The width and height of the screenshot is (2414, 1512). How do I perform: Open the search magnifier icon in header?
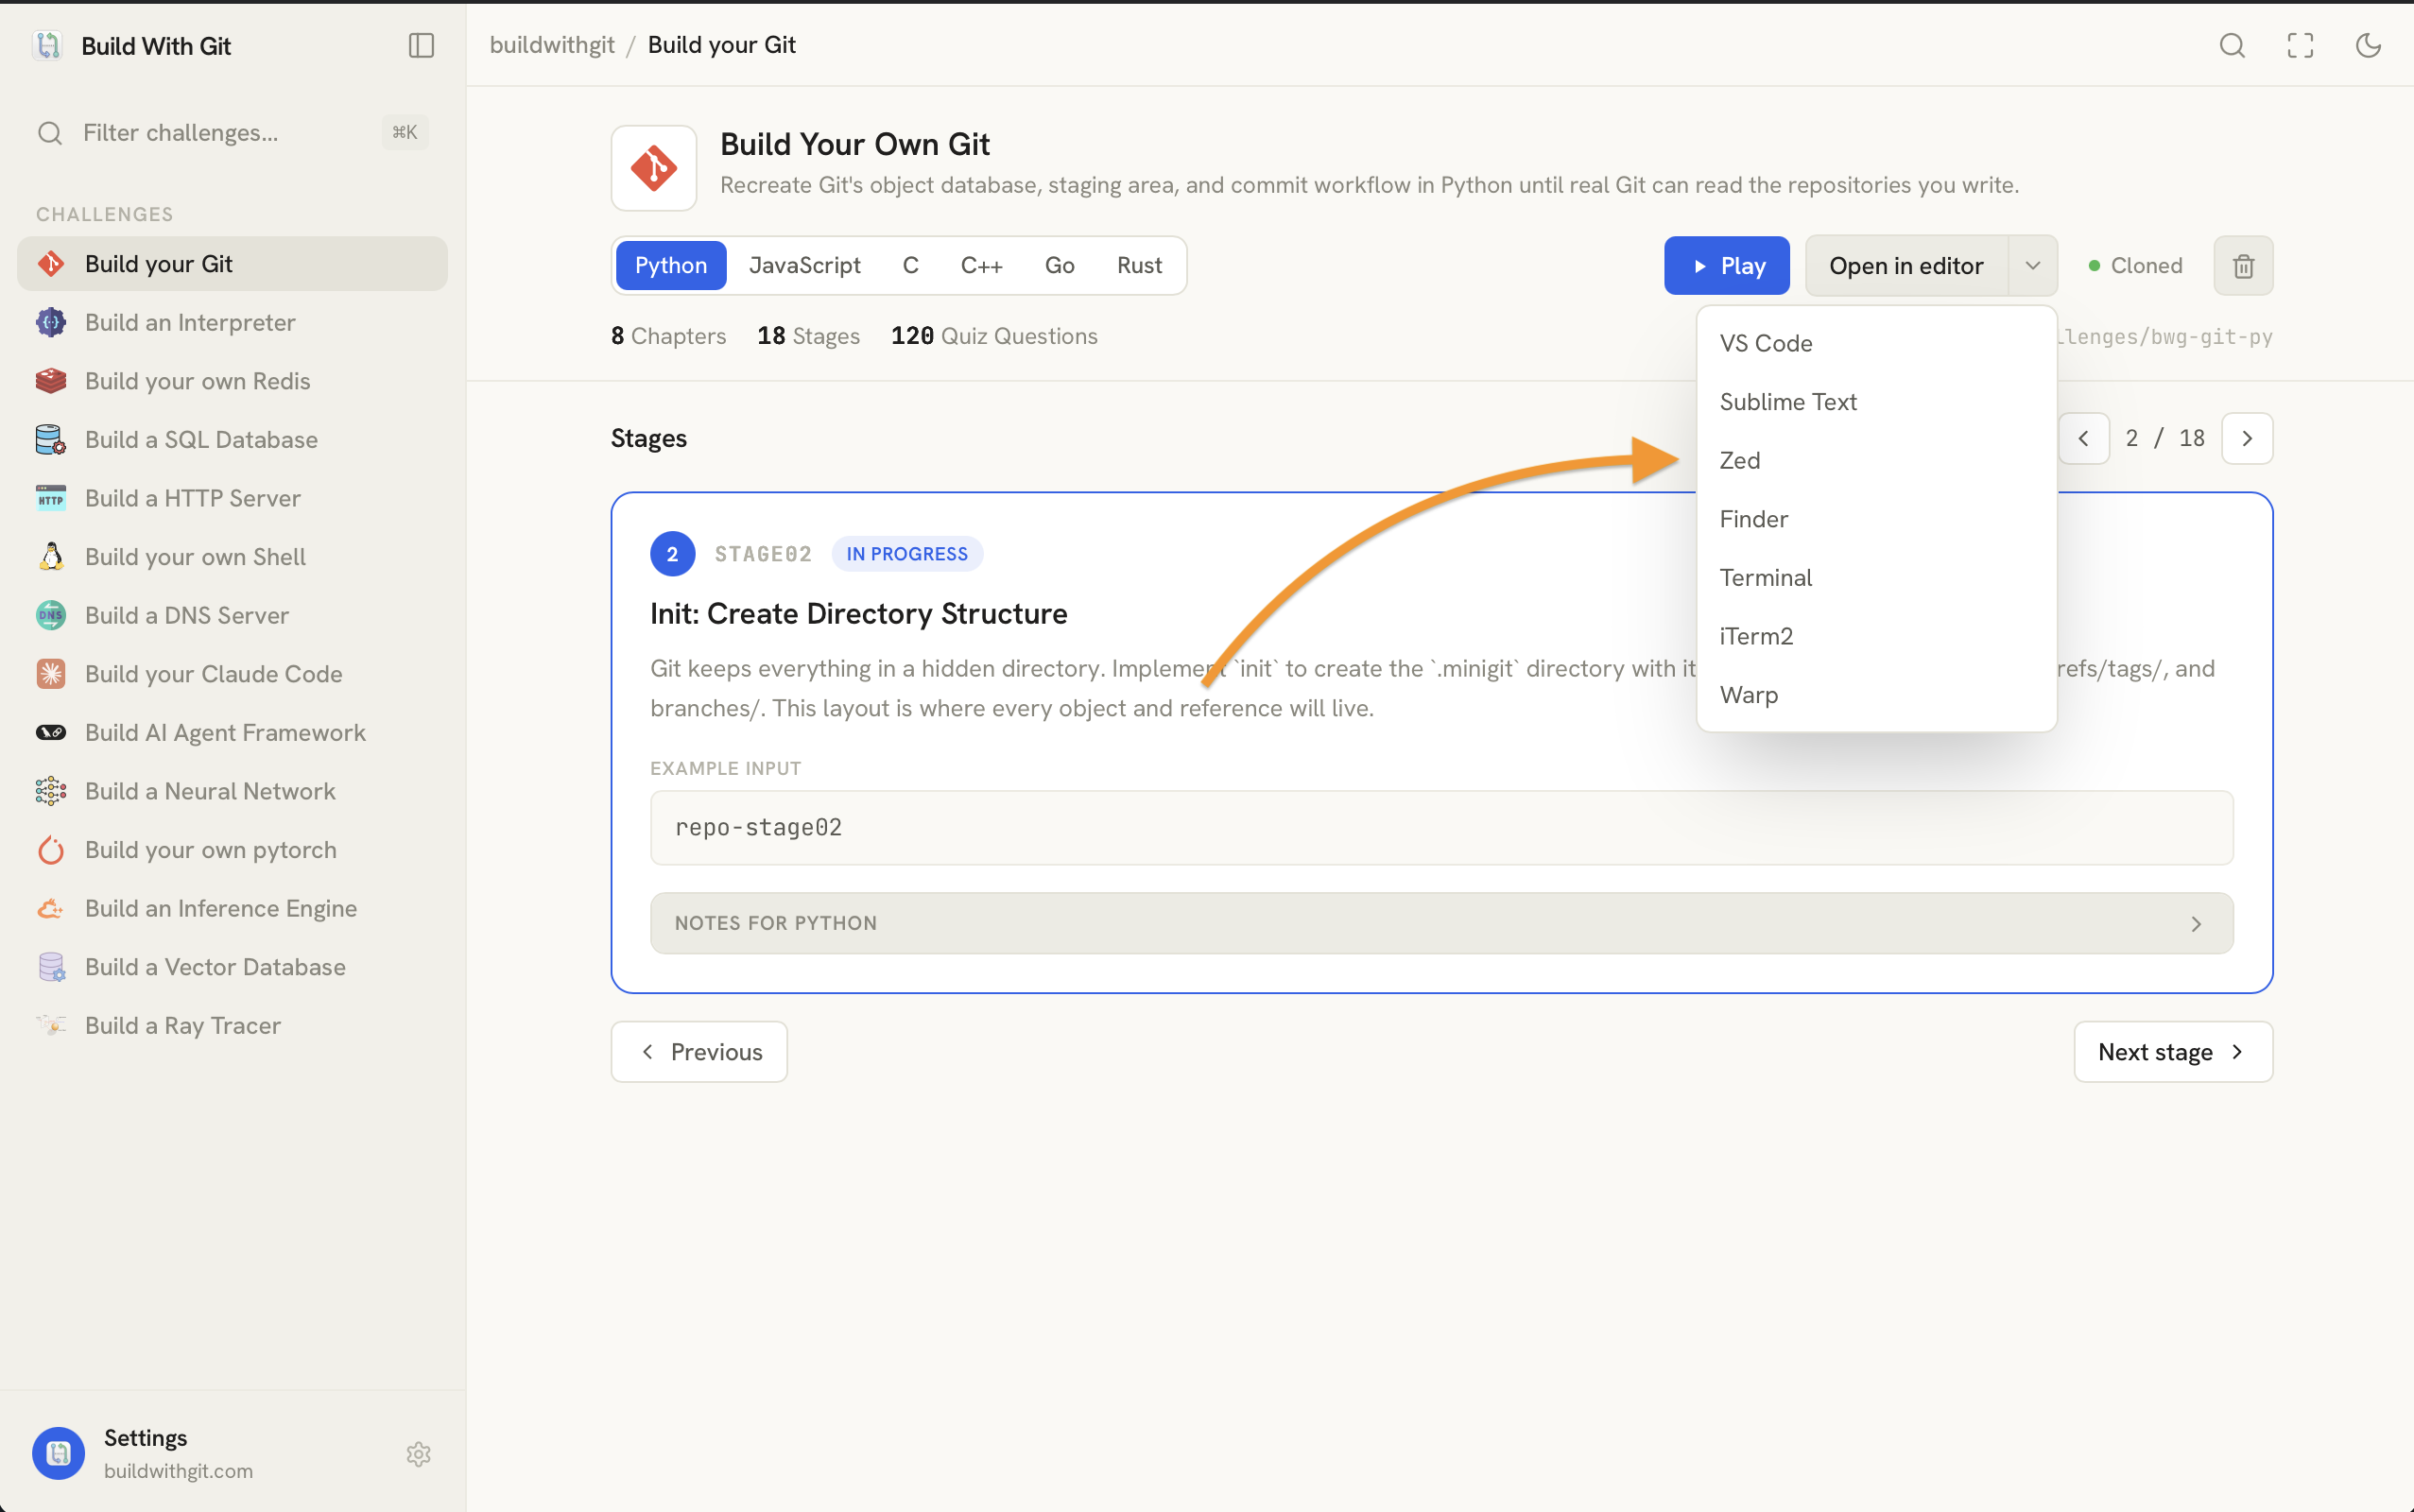click(x=2232, y=45)
